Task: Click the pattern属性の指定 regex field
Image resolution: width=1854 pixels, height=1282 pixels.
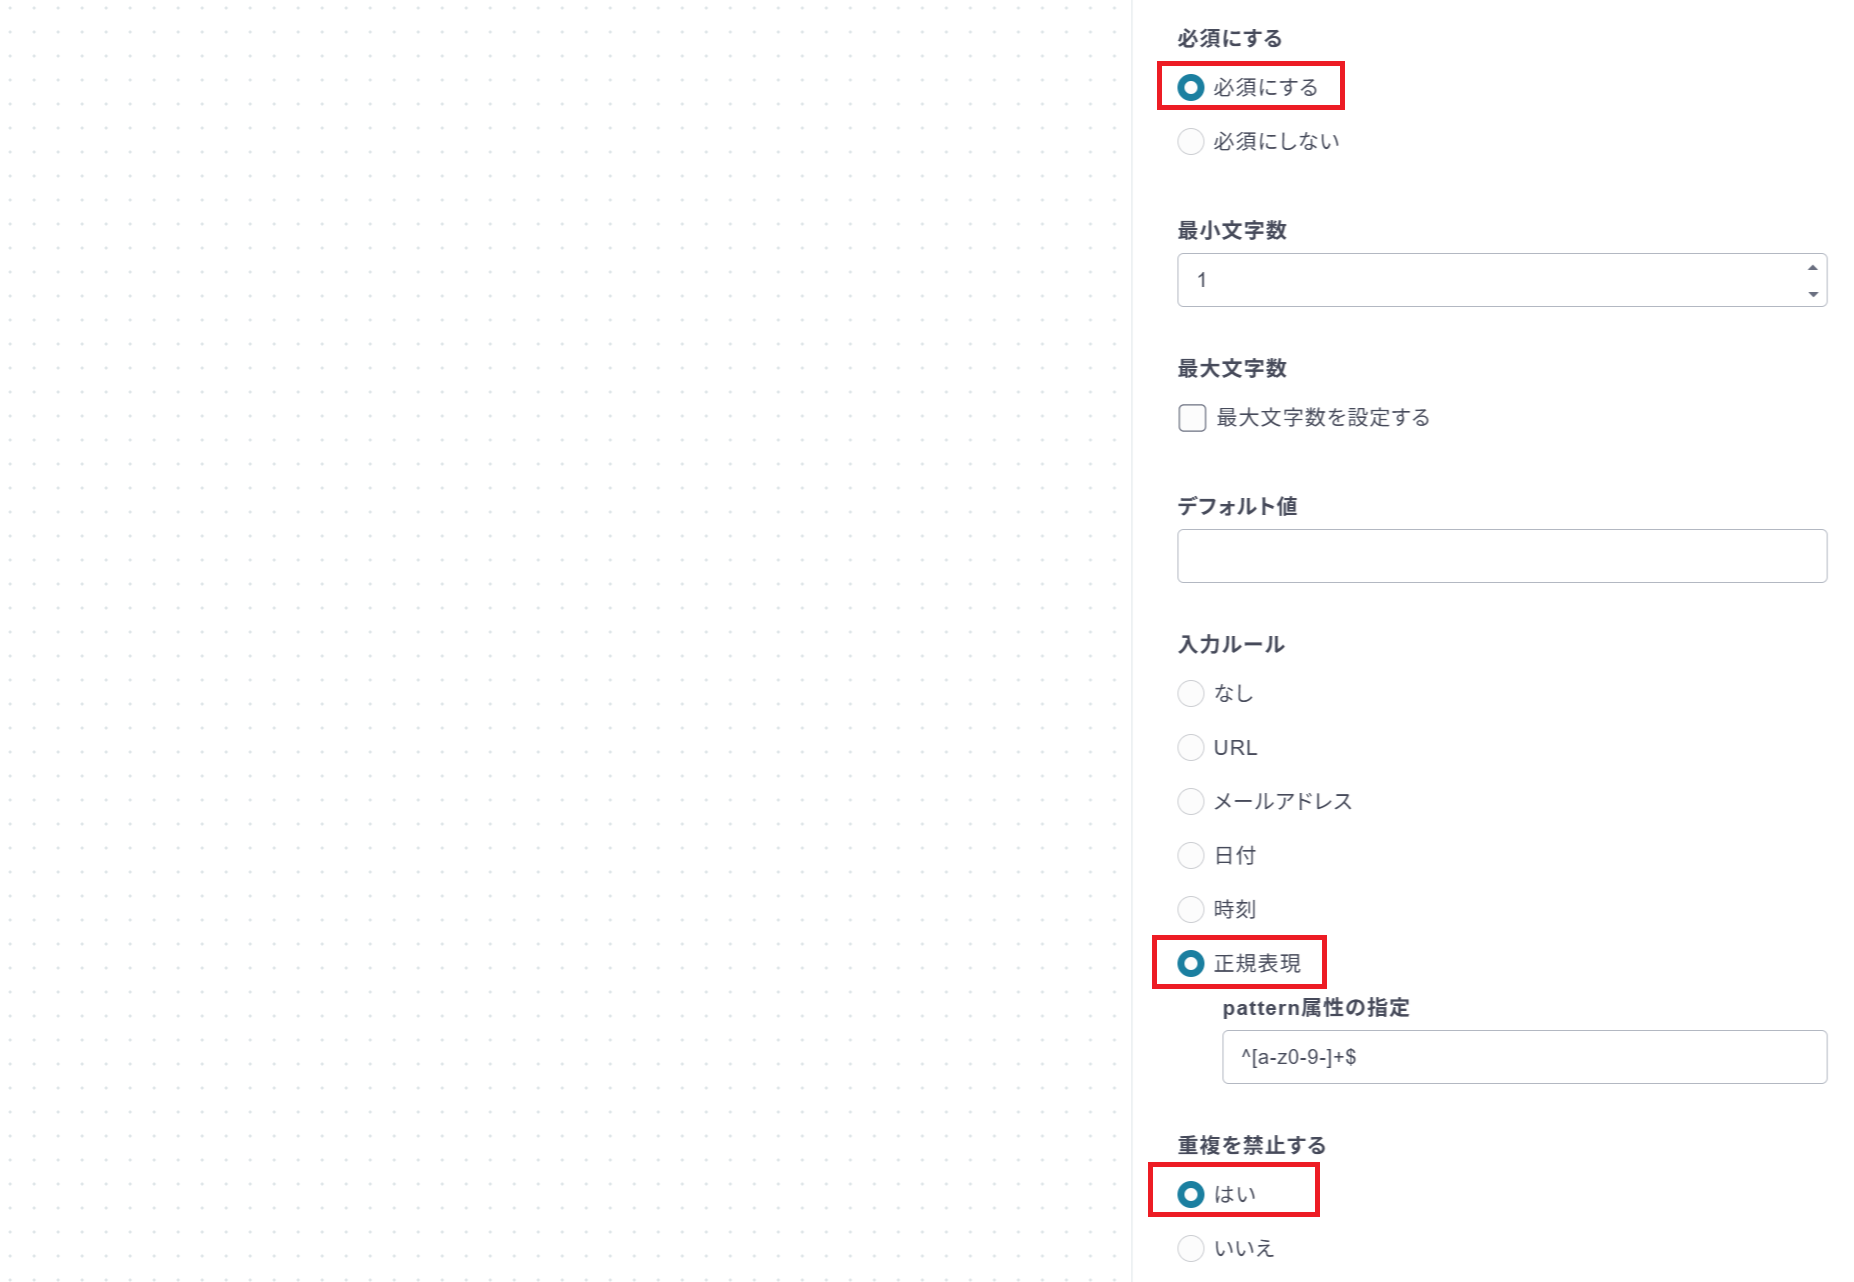Action: pyautogui.click(x=1524, y=1057)
